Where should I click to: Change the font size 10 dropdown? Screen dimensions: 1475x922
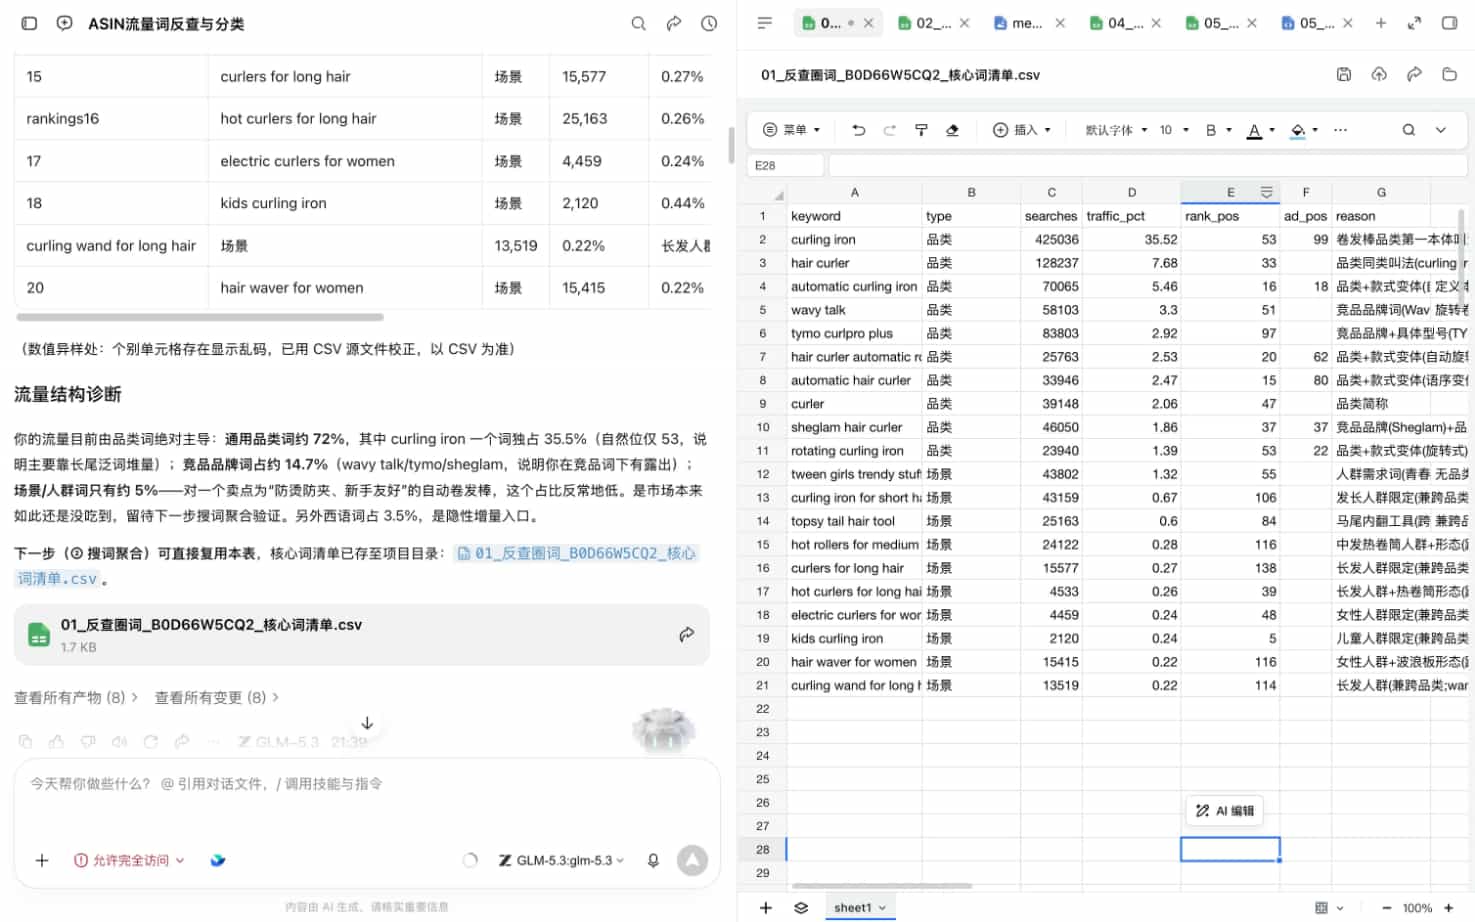(x=1174, y=130)
